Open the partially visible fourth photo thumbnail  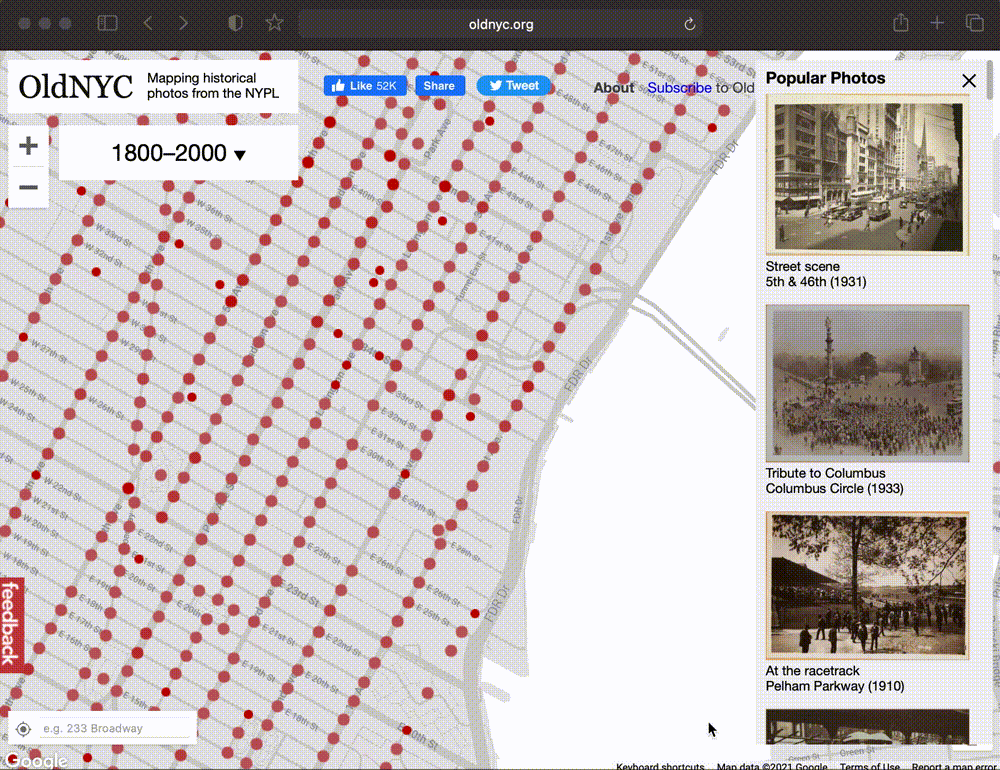tap(867, 727)
